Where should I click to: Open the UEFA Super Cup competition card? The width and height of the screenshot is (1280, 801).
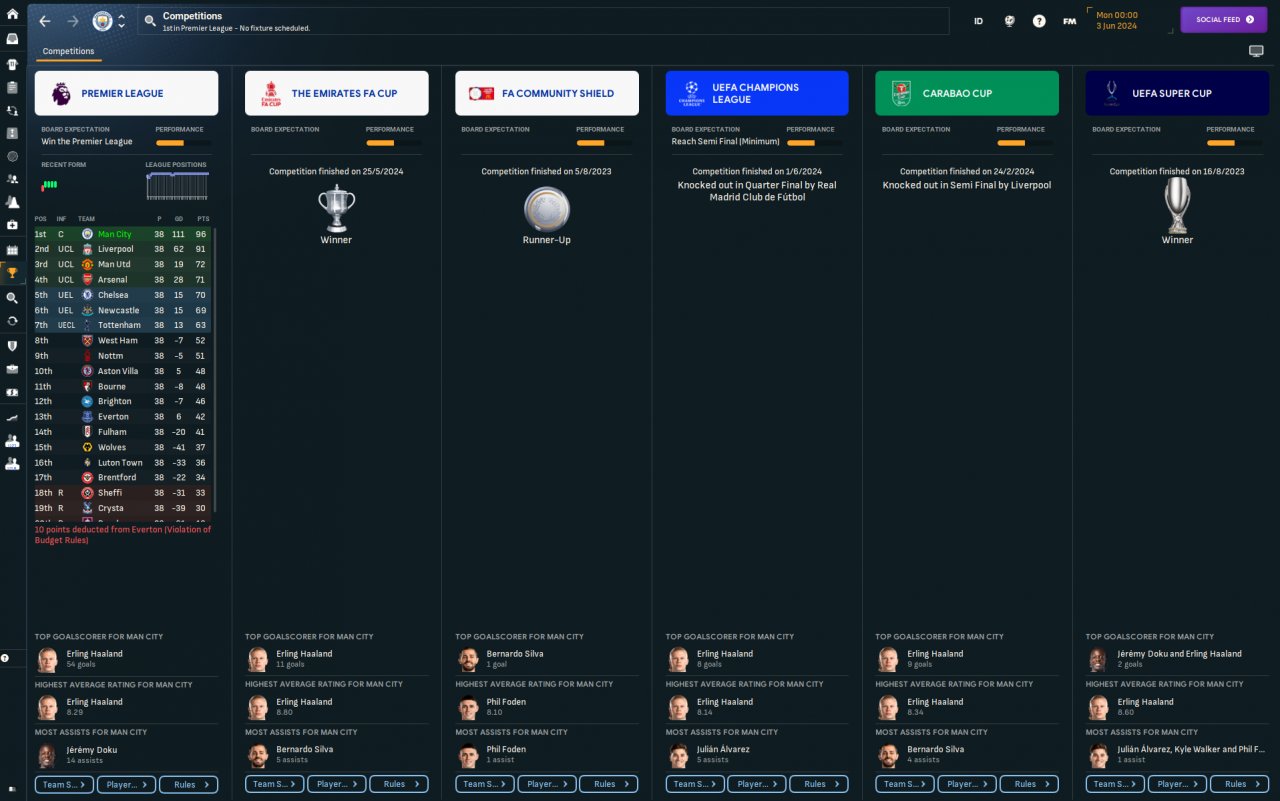[x=1177, y=93]
